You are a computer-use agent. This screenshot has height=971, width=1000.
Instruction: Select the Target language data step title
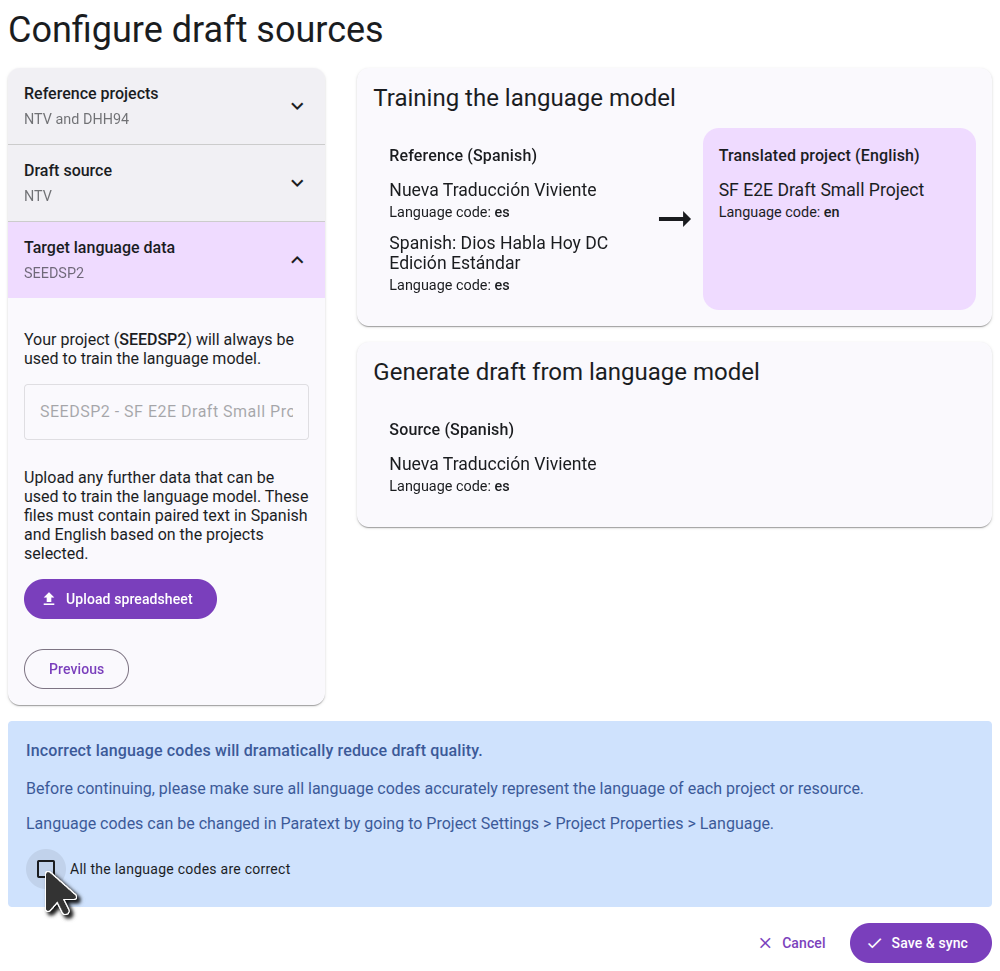click(99, 248)
